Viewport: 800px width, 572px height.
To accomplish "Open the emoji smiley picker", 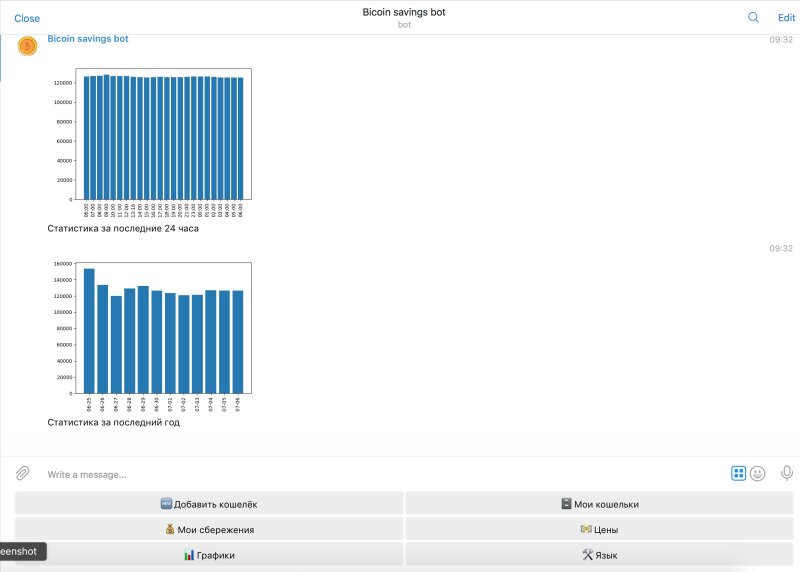I will click(x=758, y=473).
